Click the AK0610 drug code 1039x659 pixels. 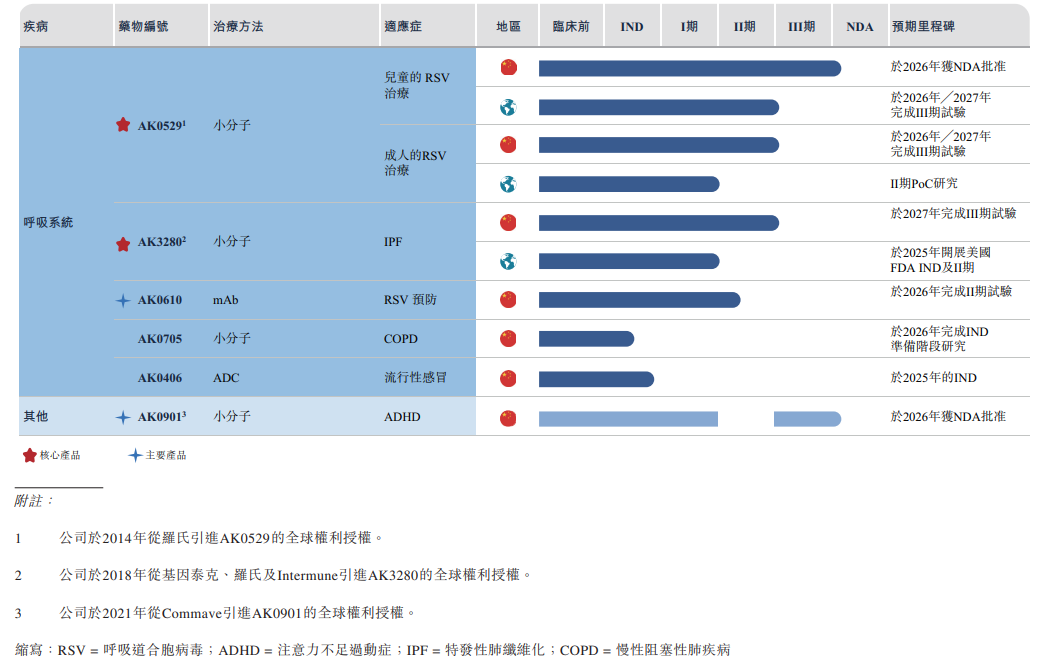pyautogui.click(x=160, y=300)
